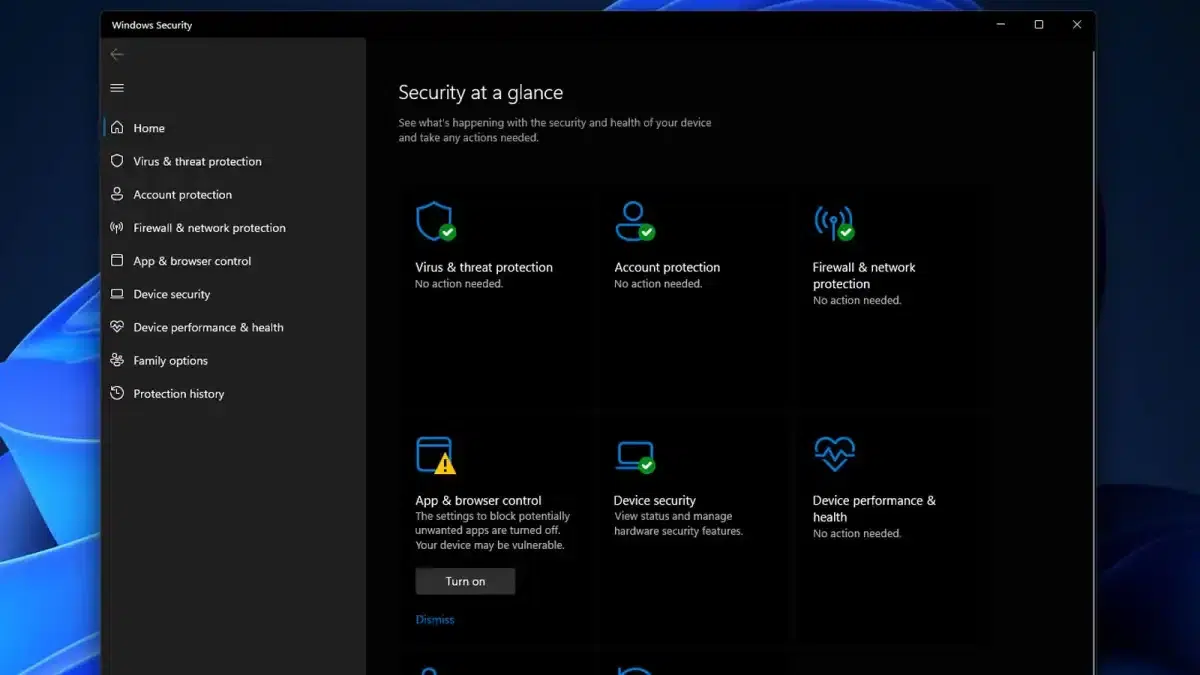Click the App & browser control warning icon

(436, 455)
